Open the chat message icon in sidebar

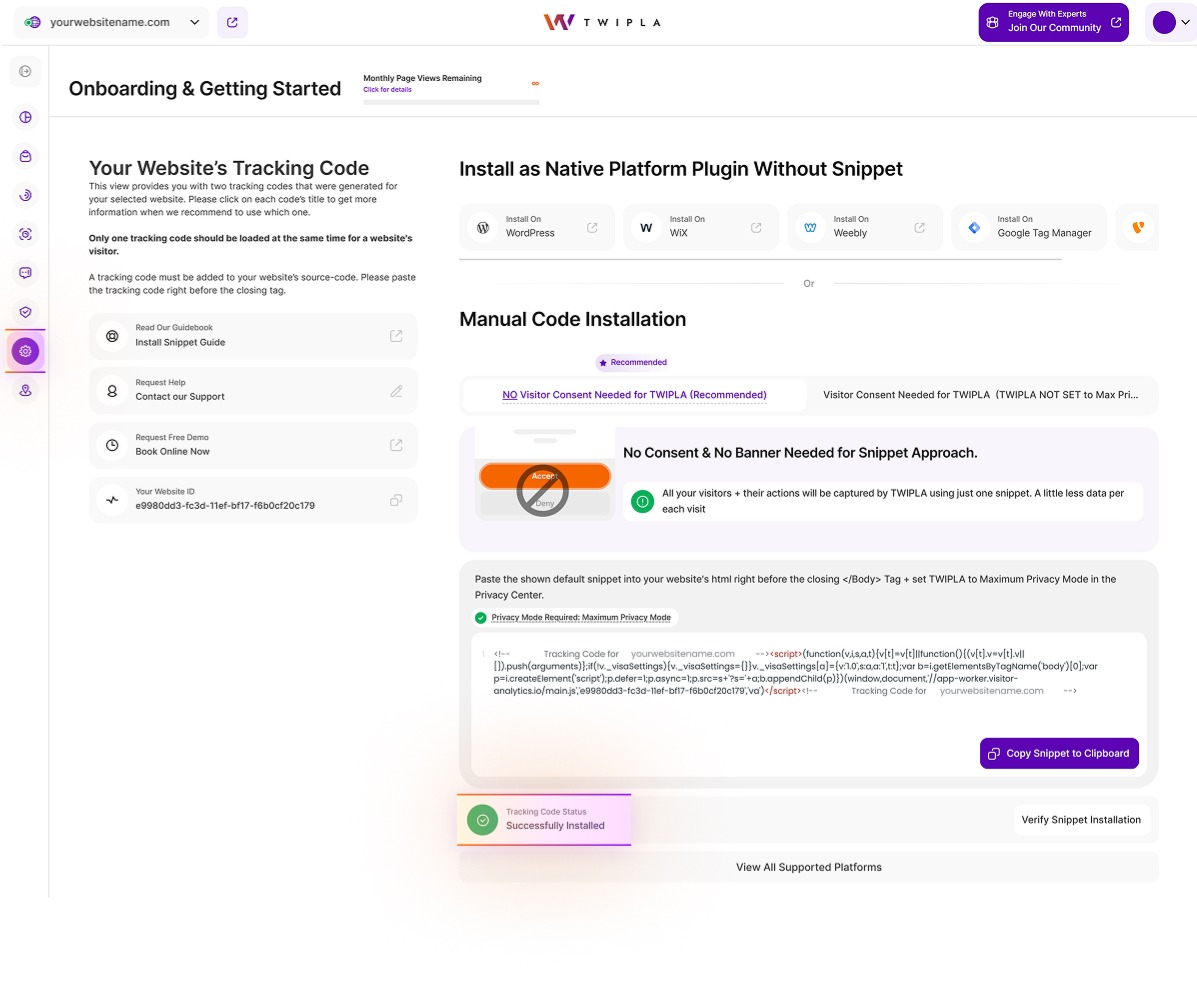coord(25,272)
